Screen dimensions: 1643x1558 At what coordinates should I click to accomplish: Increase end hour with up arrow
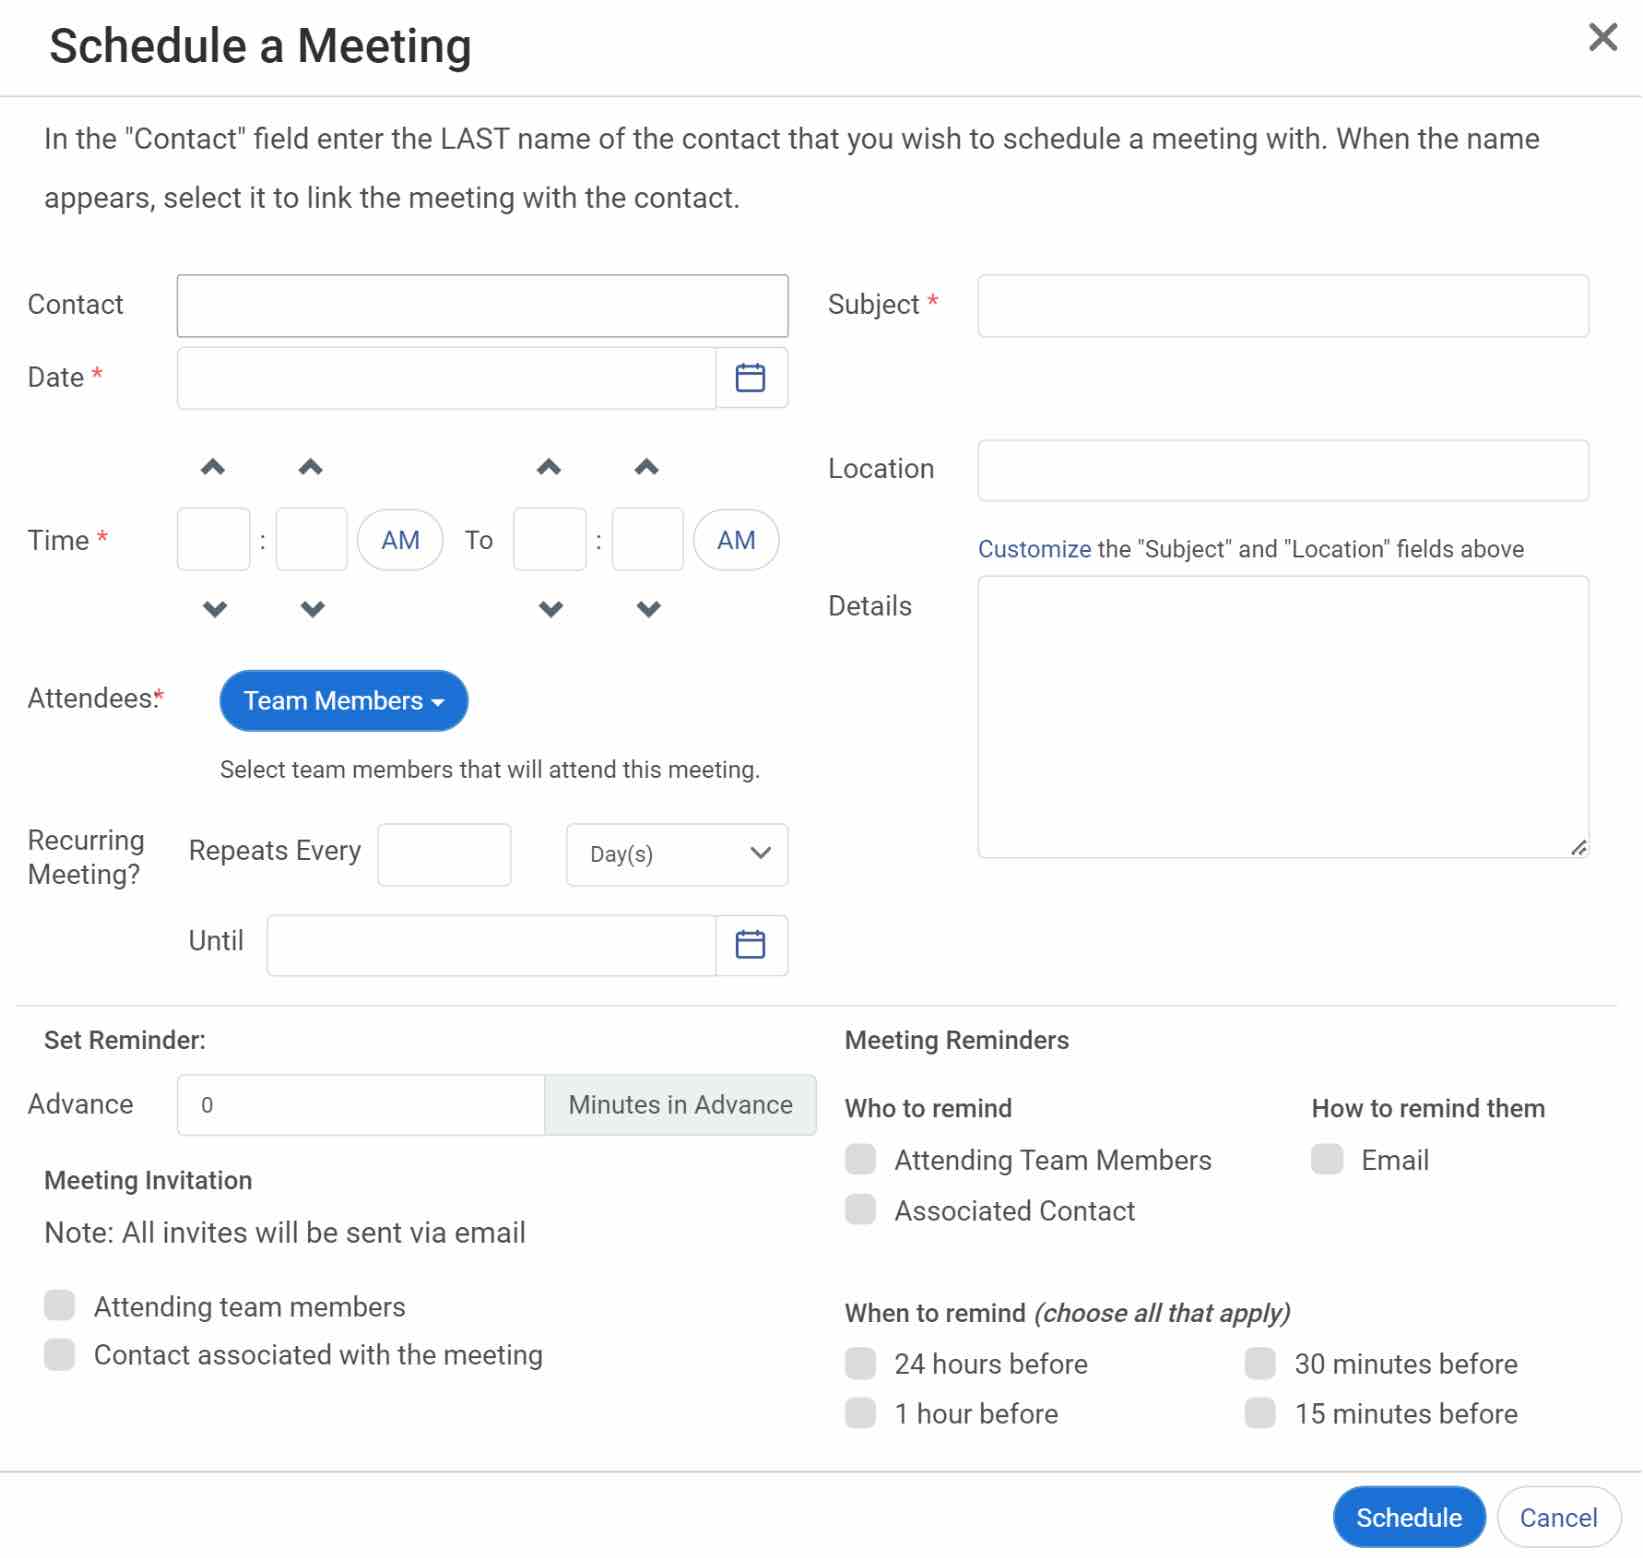pyautogui.click(x=549, y=466)
